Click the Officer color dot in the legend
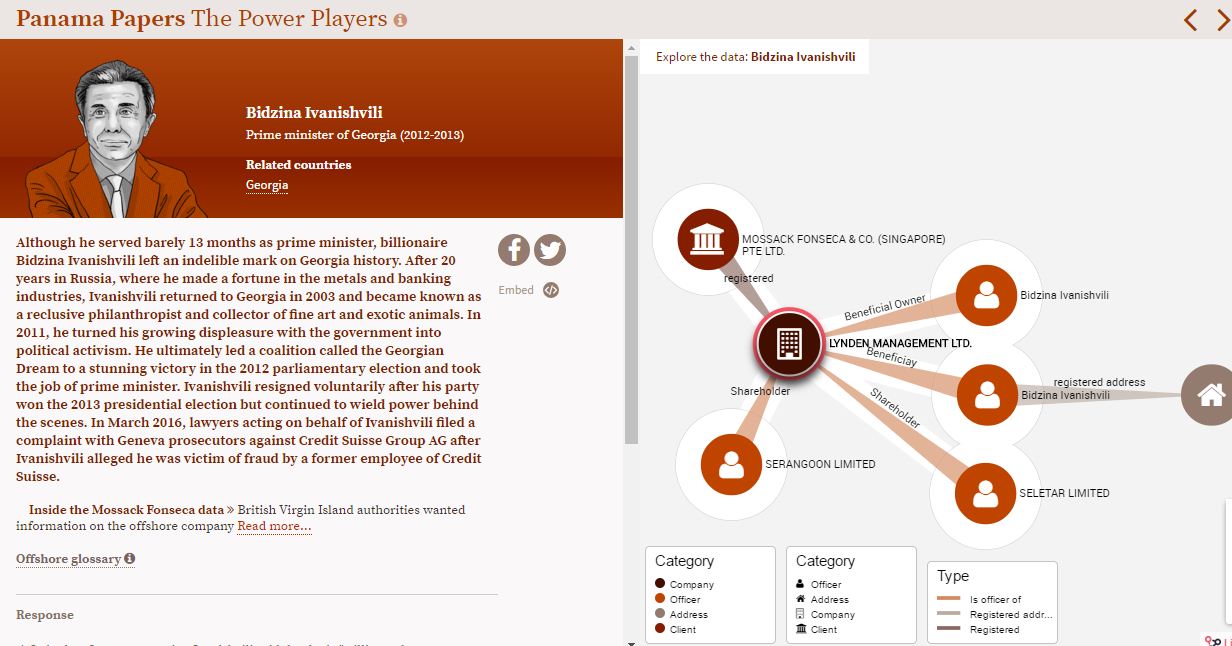Screen dimensions: 1232x646 [x=659, y=599]
